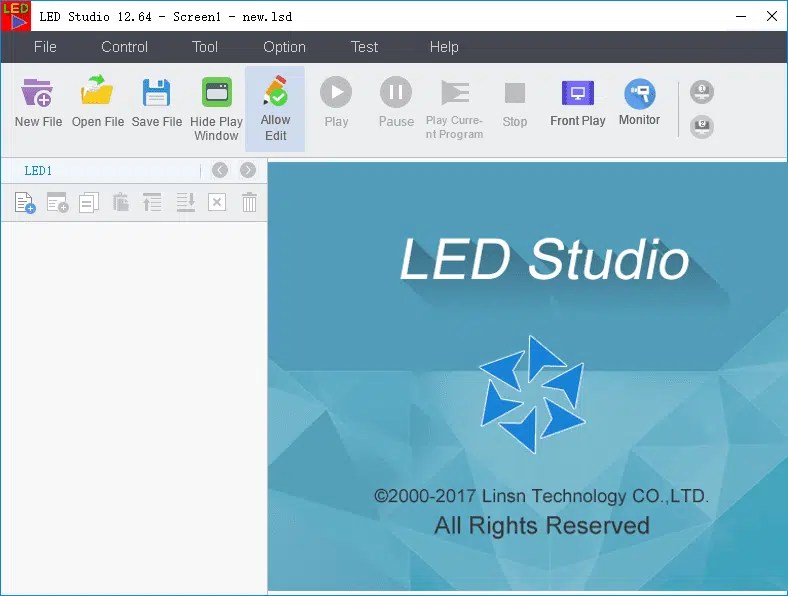
Task: Open the Help menu
Action: [x=444, y=47]
